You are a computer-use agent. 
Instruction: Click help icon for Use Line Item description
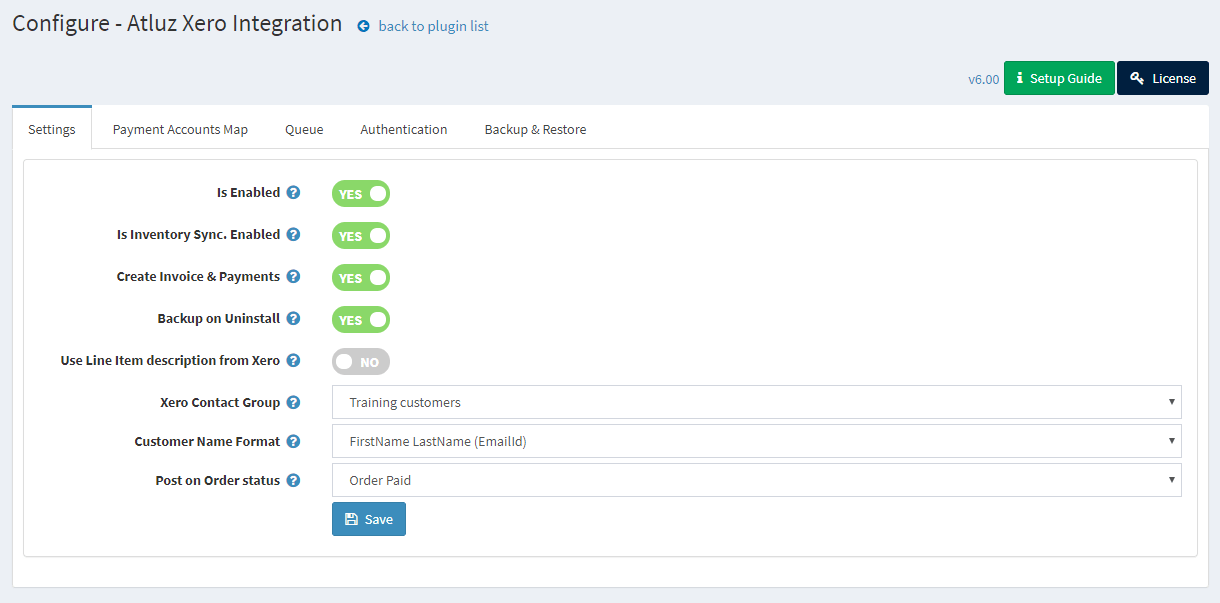coord(293,361)
